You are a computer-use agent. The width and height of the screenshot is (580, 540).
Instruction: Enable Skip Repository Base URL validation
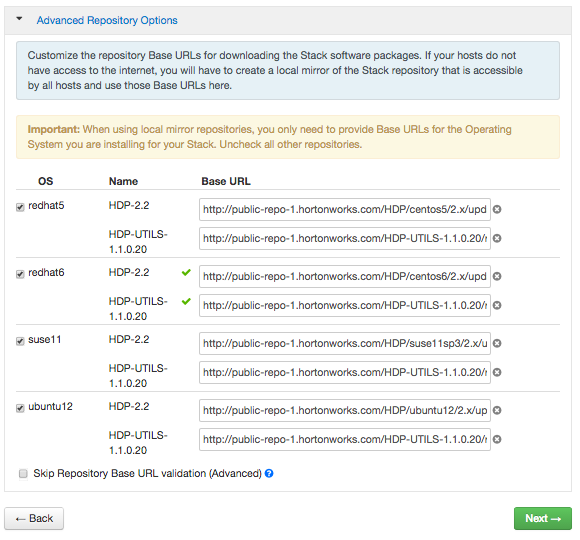23,473
